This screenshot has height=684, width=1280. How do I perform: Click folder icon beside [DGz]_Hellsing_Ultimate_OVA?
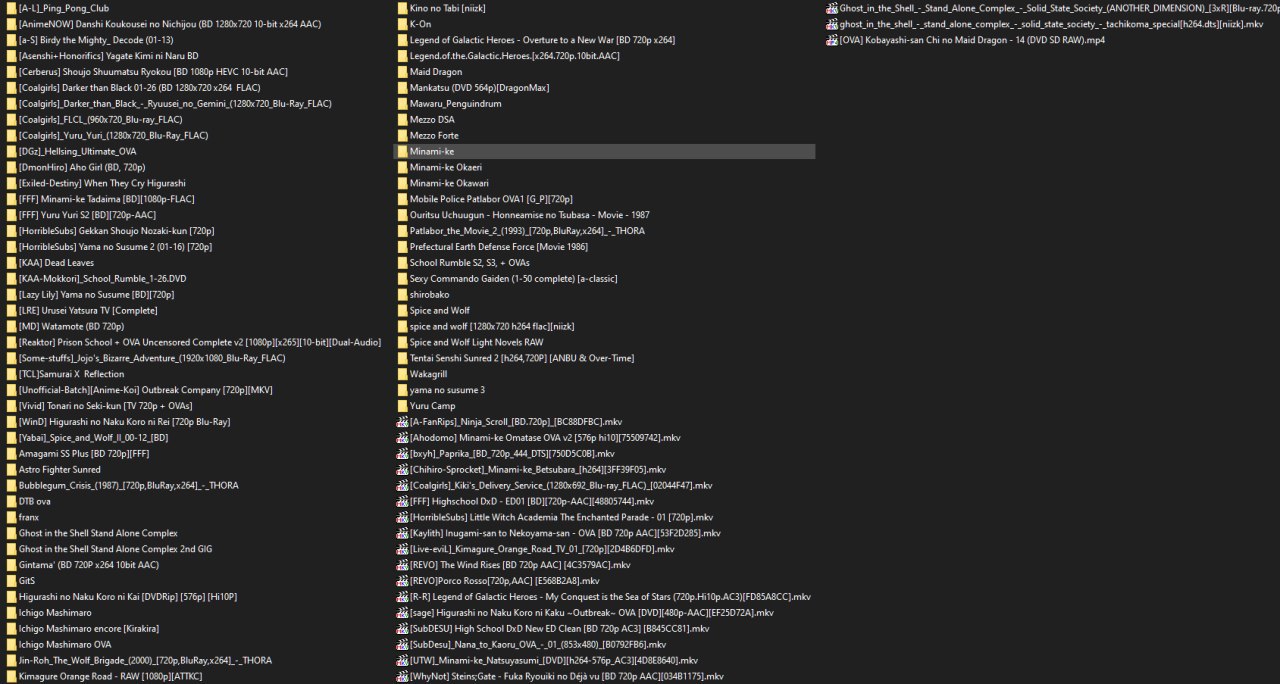coord(11,152)
